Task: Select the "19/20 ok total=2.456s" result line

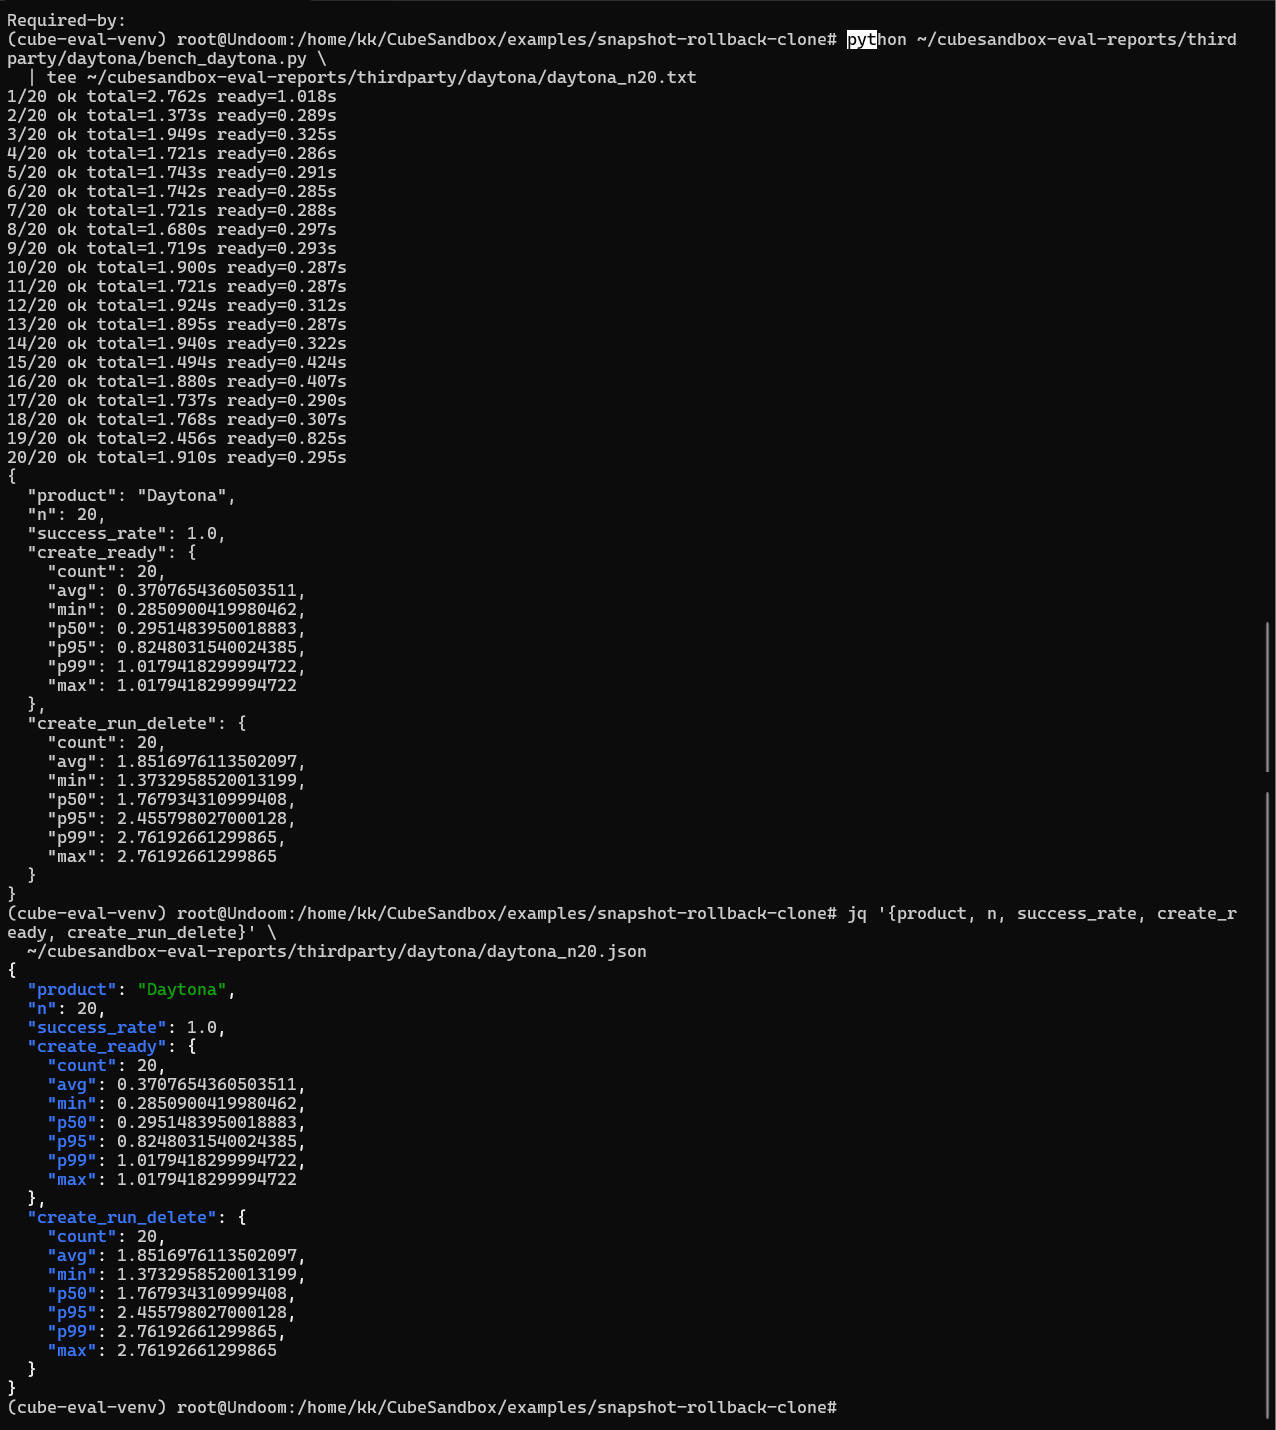Action: (177, 438)
